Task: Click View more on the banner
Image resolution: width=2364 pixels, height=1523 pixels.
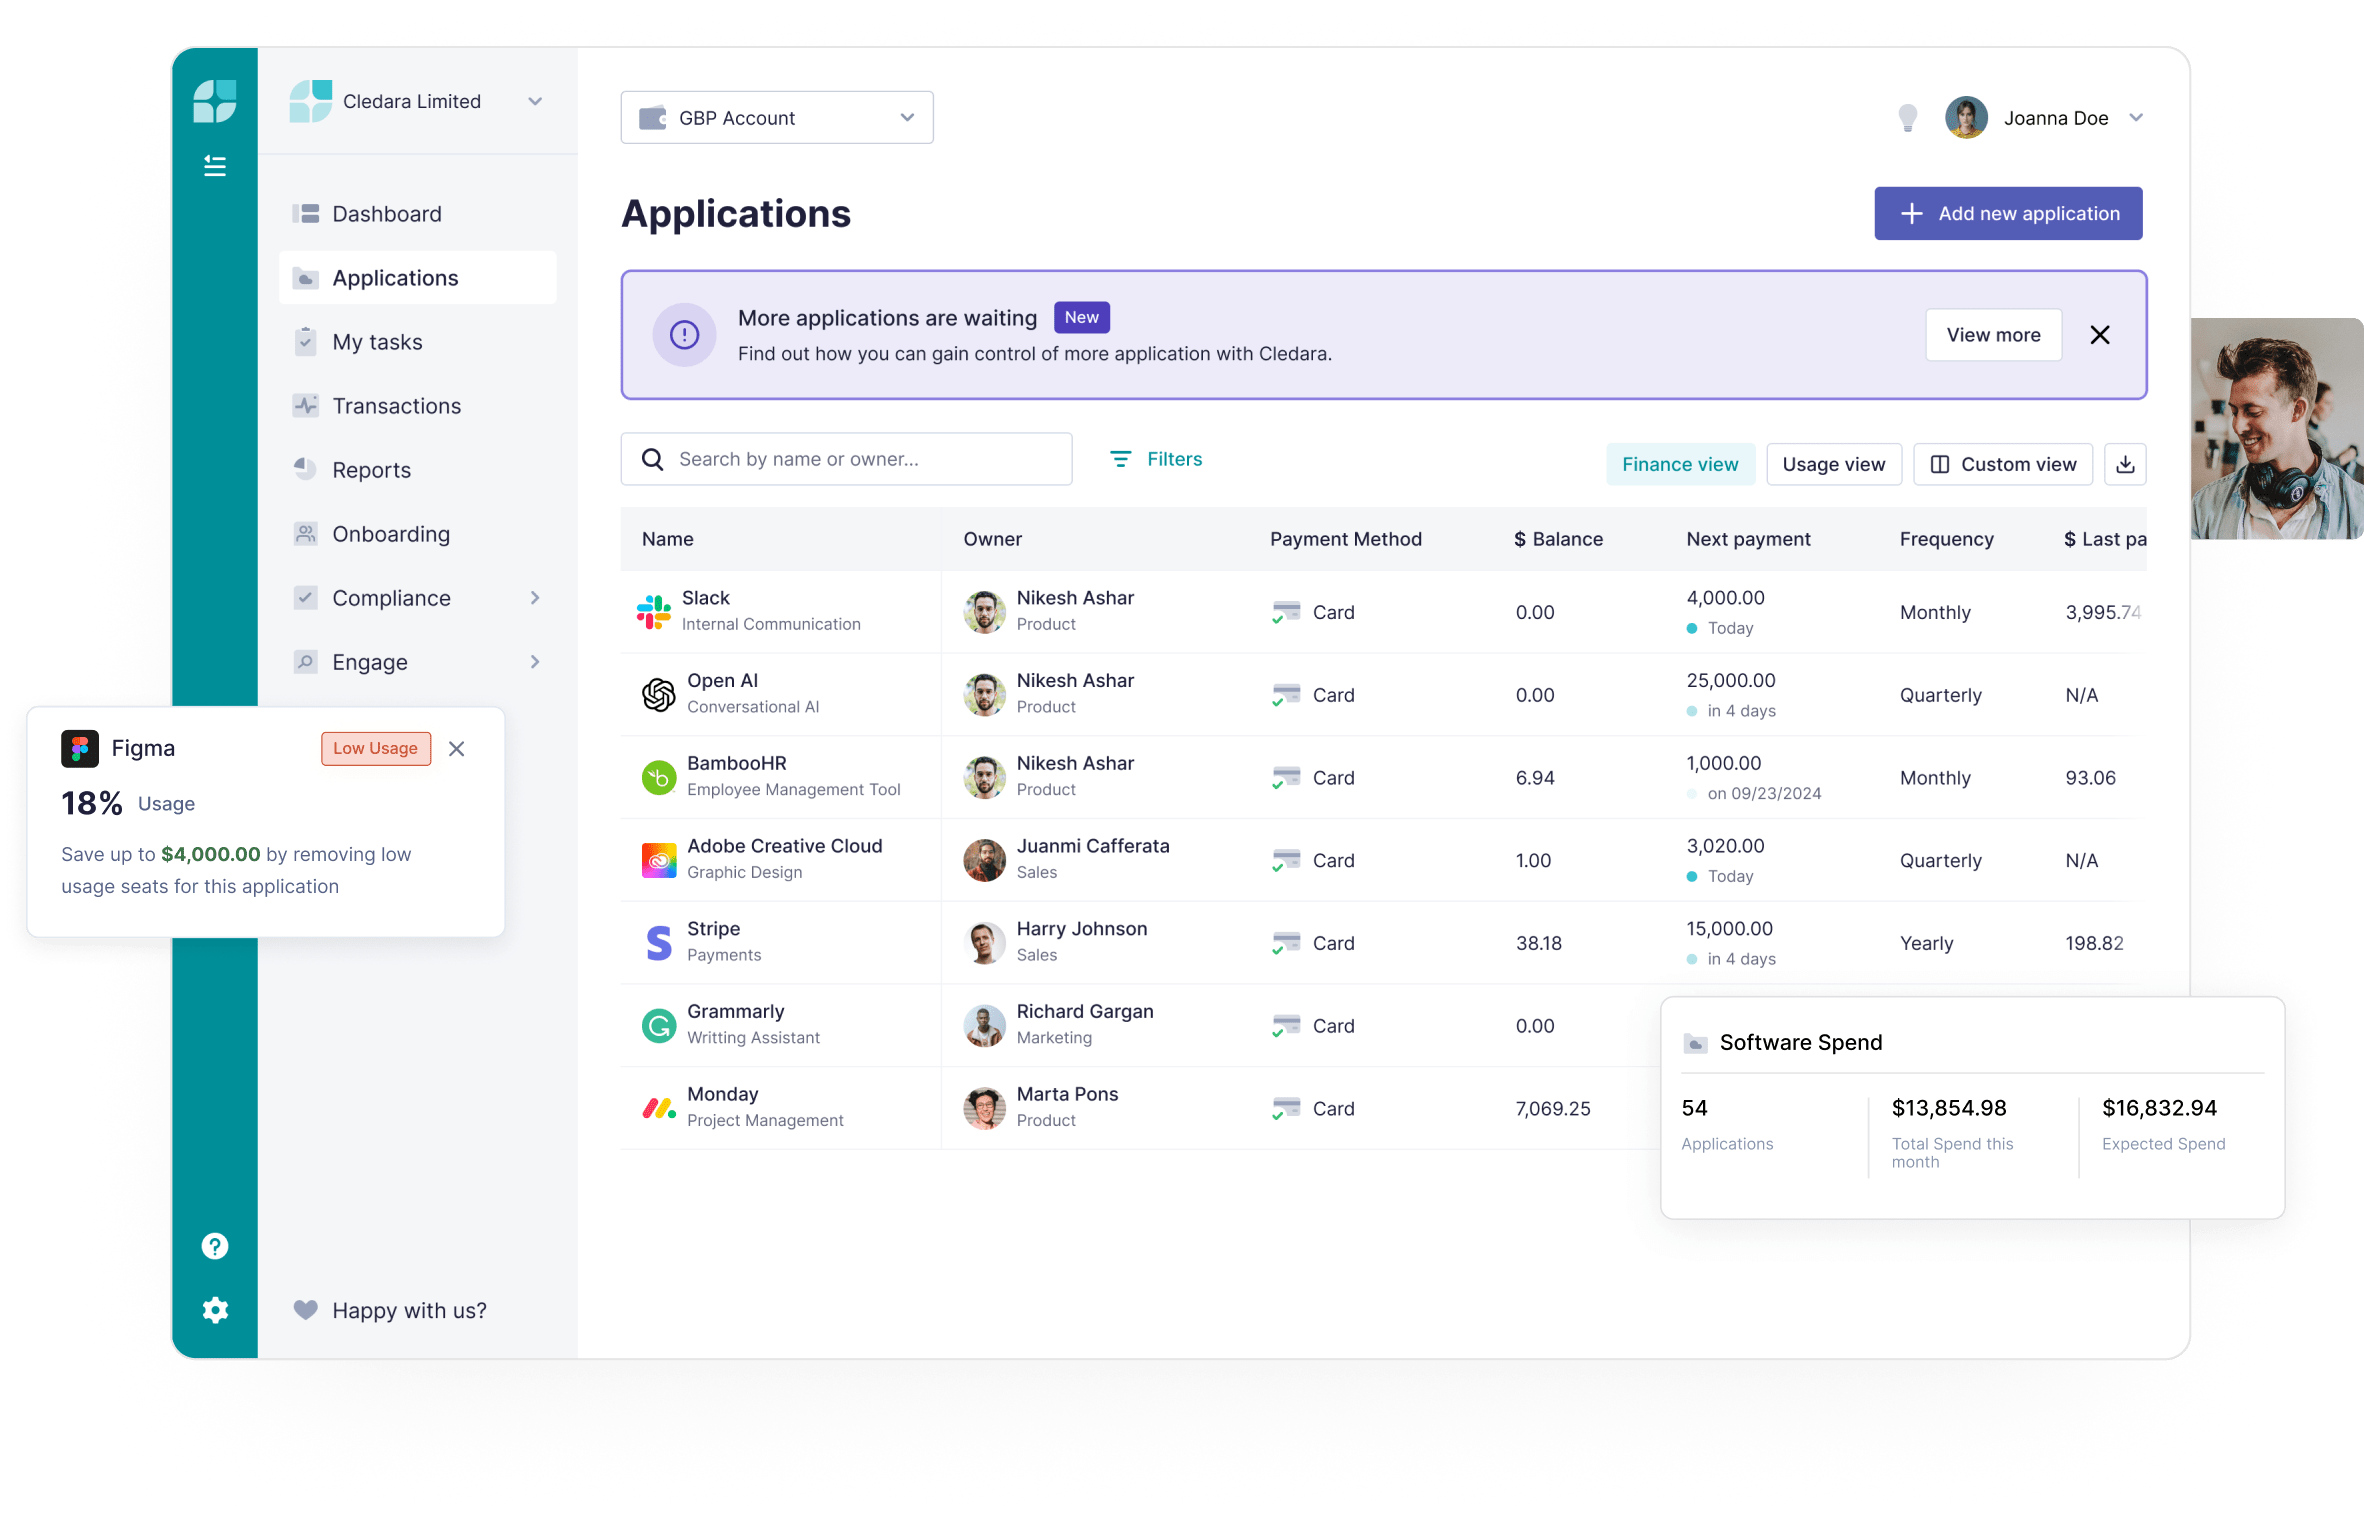Action: pyautogui.click(x=1992, y=334)
